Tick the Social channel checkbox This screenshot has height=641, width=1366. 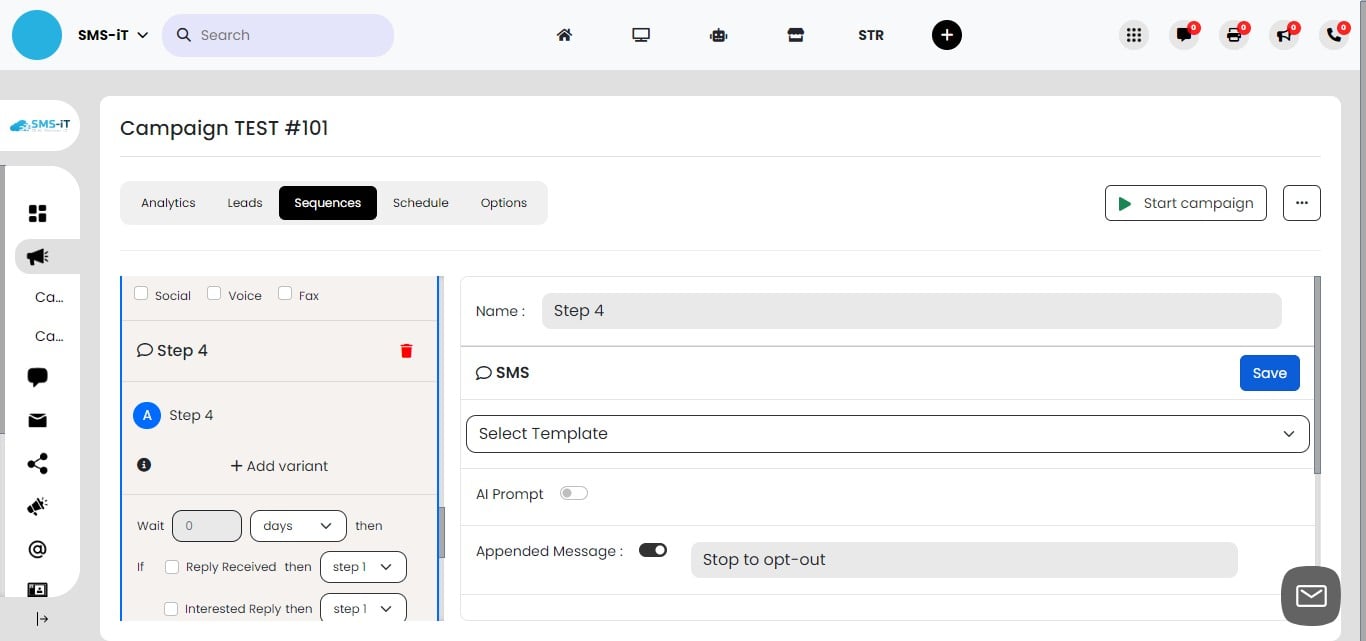[141, 292]
